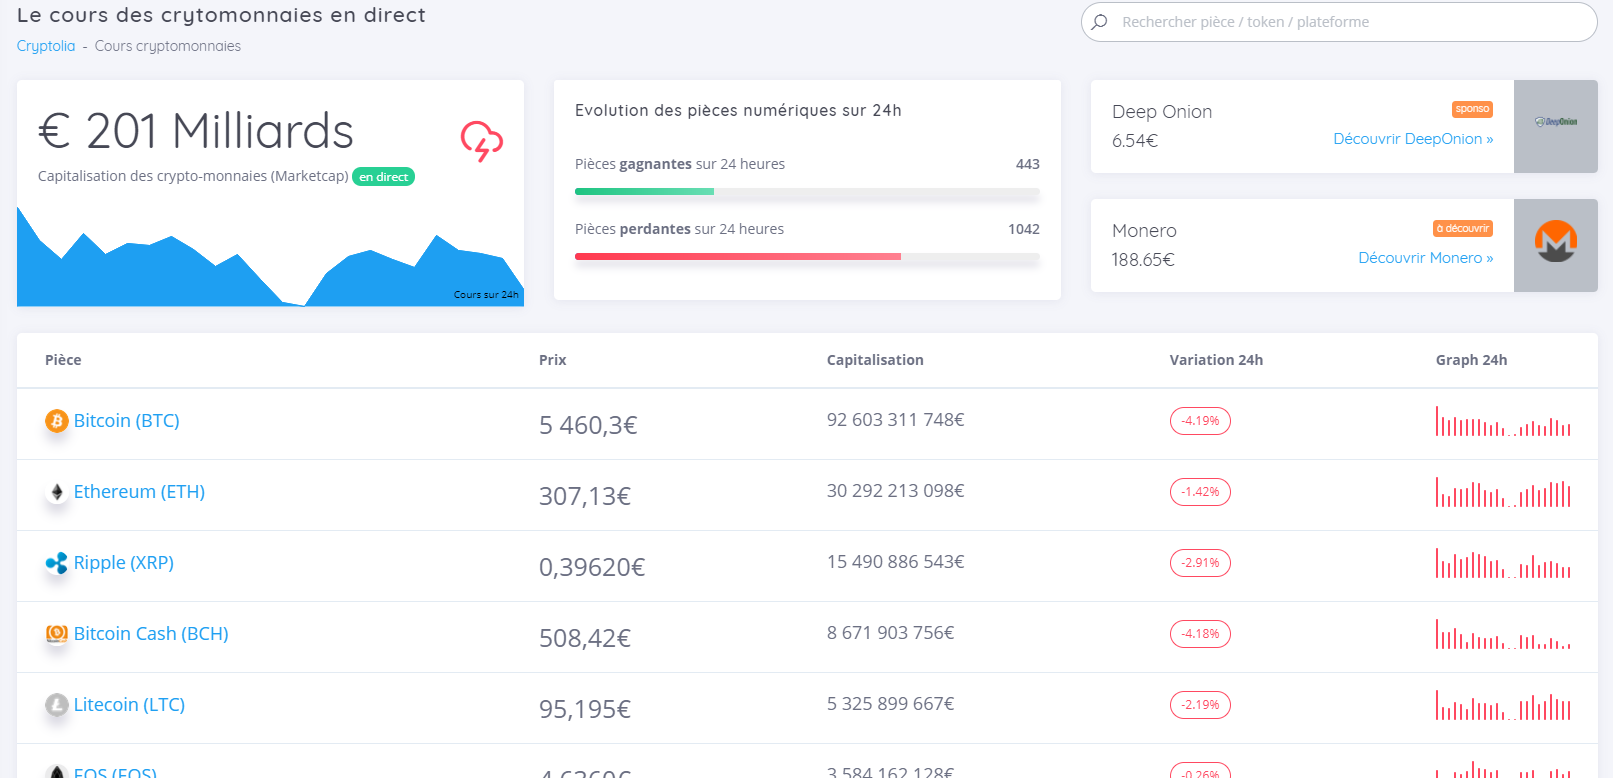Click the Monero card title
Screen dimensions: 1613x778
pyautogui.click(x=1144, y=231)
